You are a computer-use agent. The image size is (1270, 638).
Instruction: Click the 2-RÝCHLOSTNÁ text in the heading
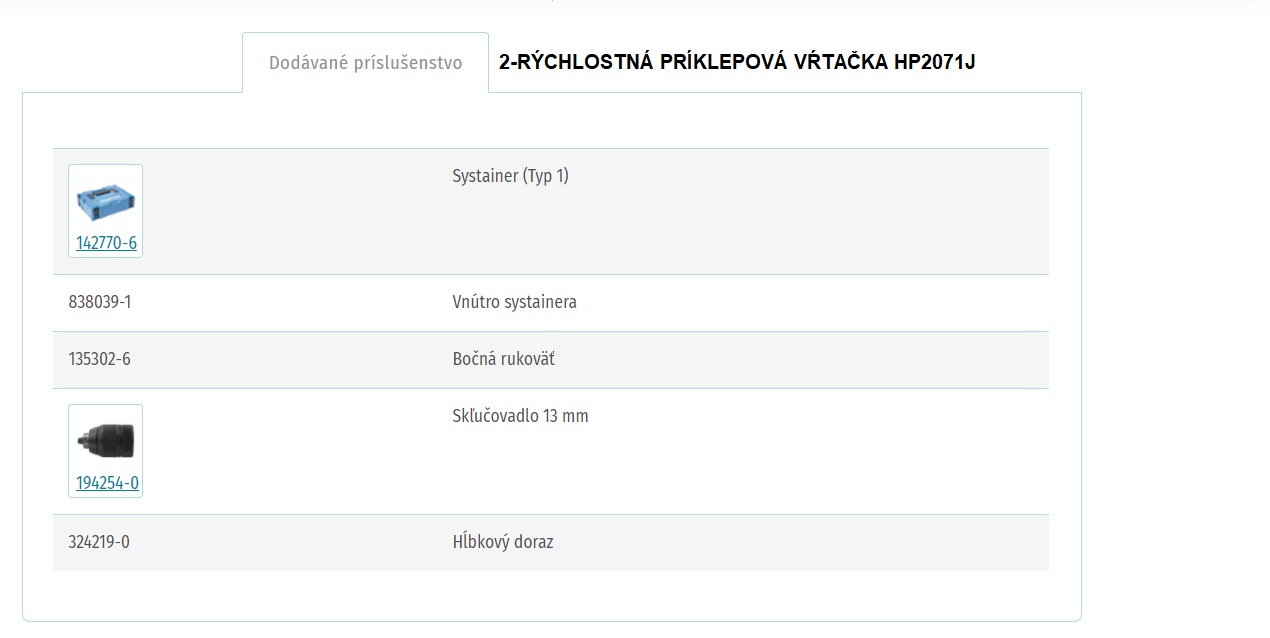tap(575, 62)
